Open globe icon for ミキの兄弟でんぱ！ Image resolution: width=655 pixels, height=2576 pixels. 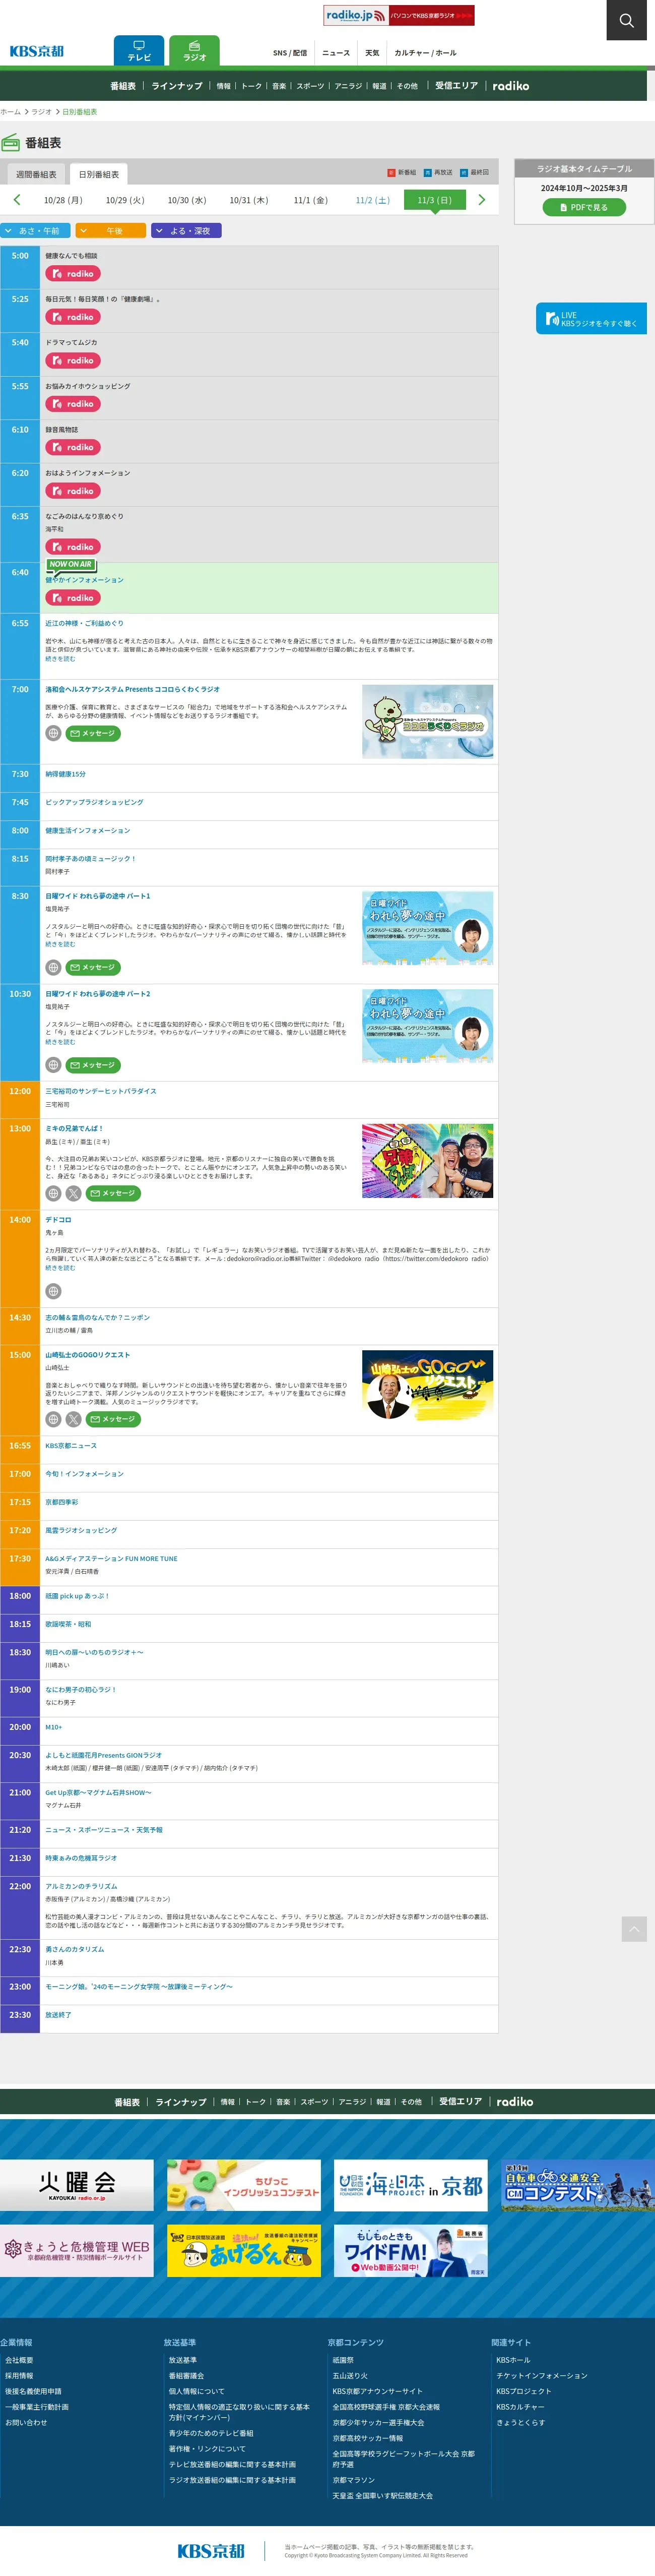tap(53, 1194)
